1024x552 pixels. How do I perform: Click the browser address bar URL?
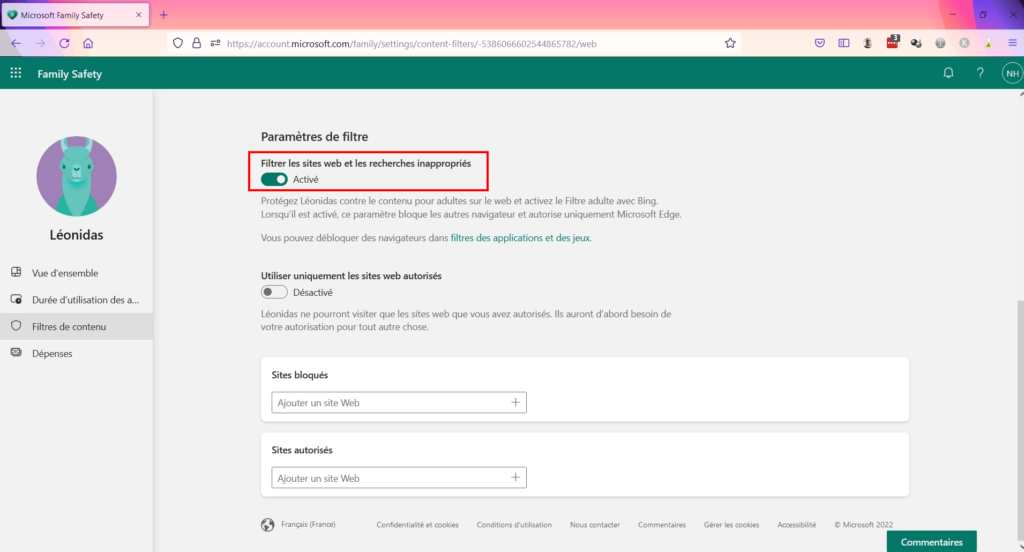[411, 44]
